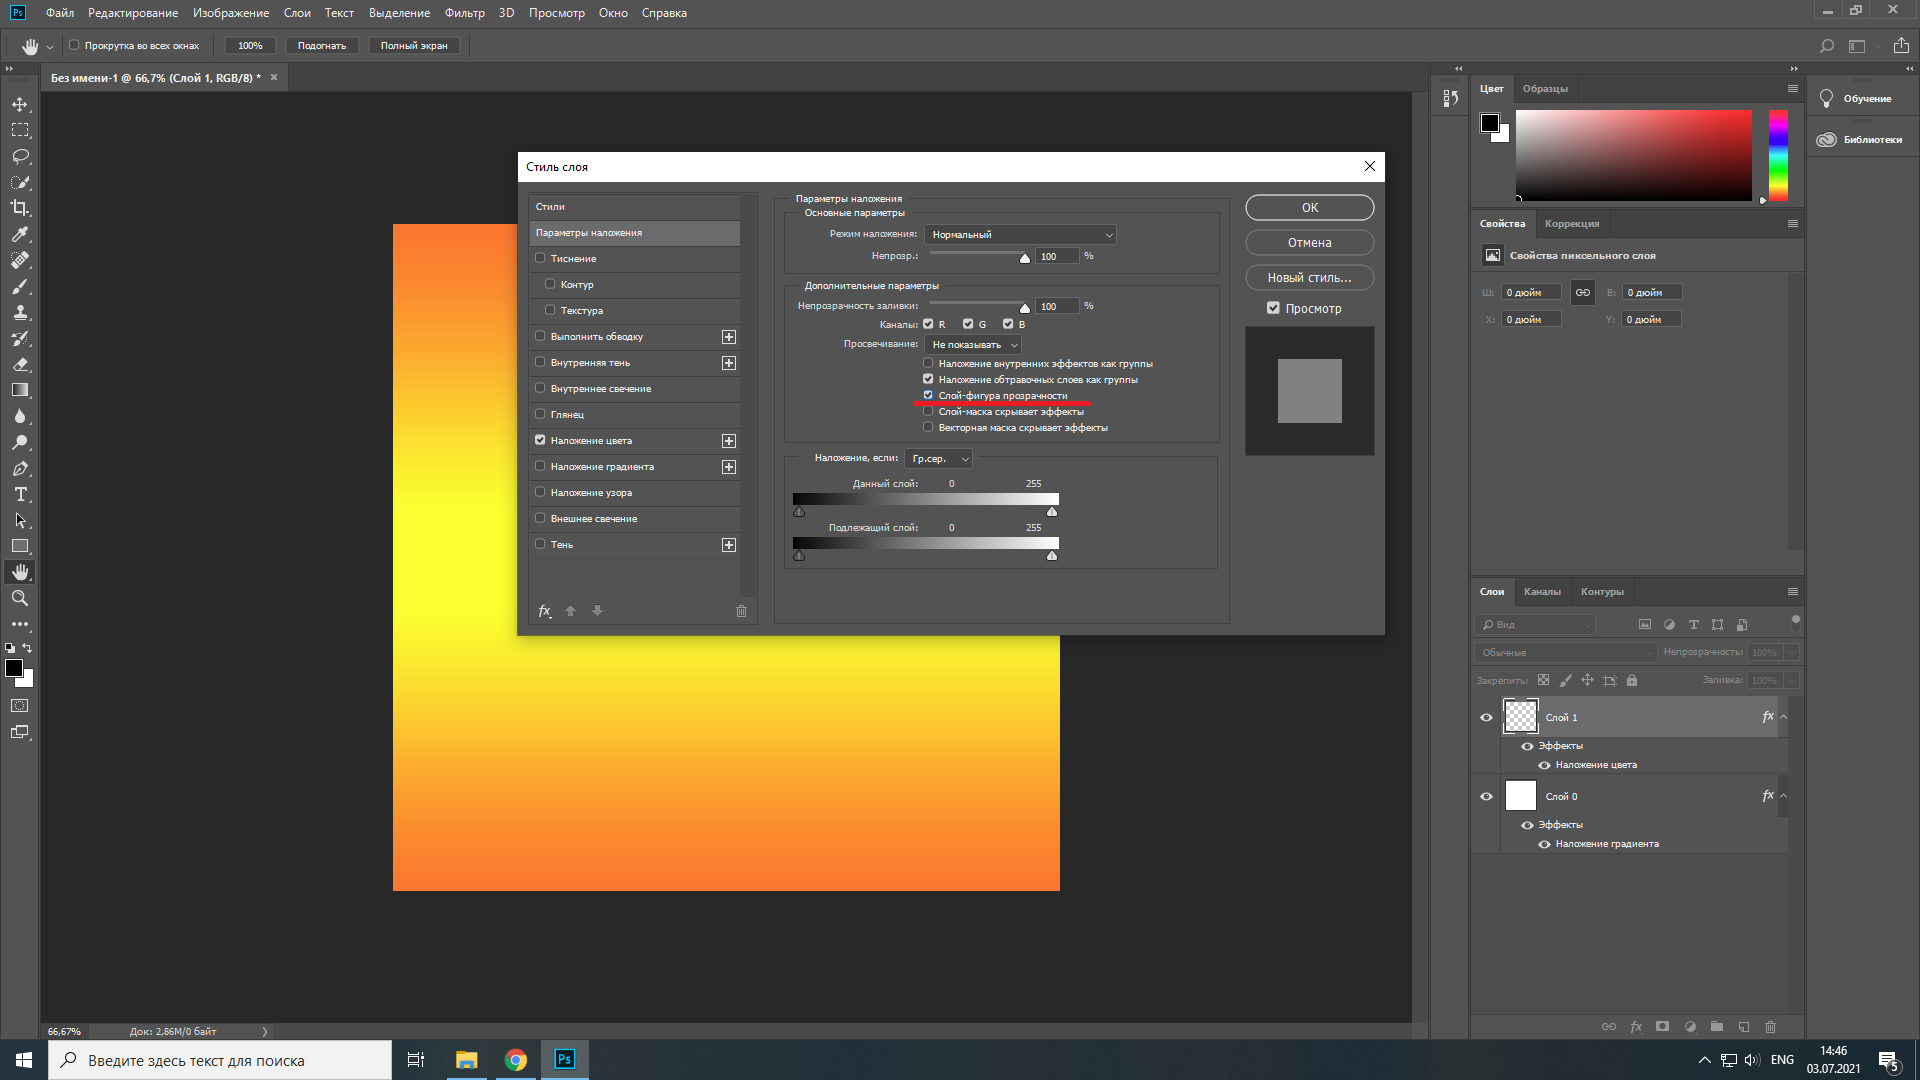Screen dimensions: 1920x1080
Task: Hide Слой 1 using its eye icon
Action: click(1486, 717)
